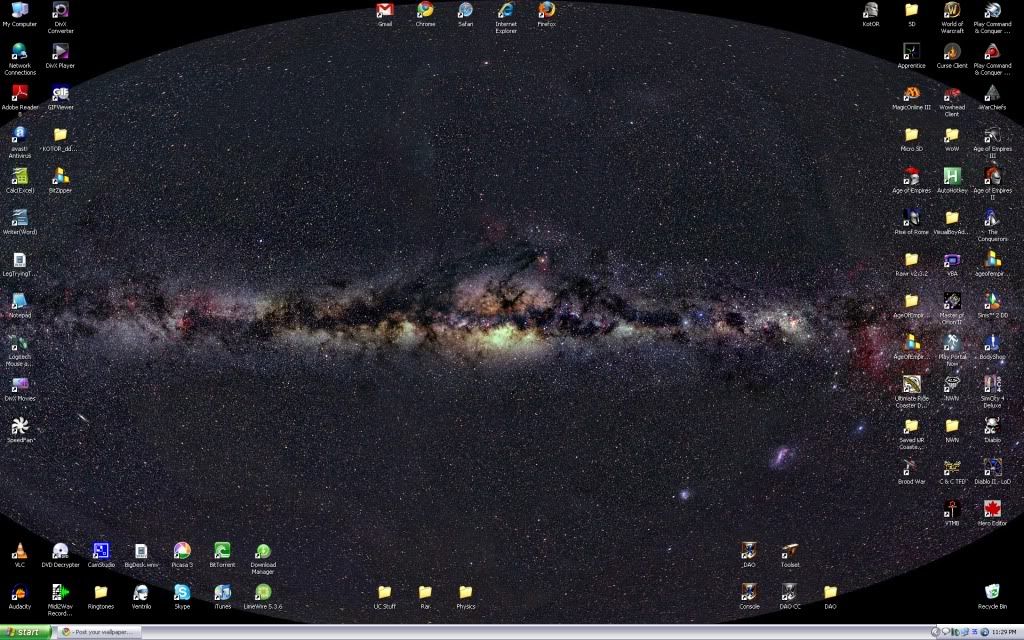Click the Audacity icon
Viewport: 1024px width, 640px height.
pos(19,592)
